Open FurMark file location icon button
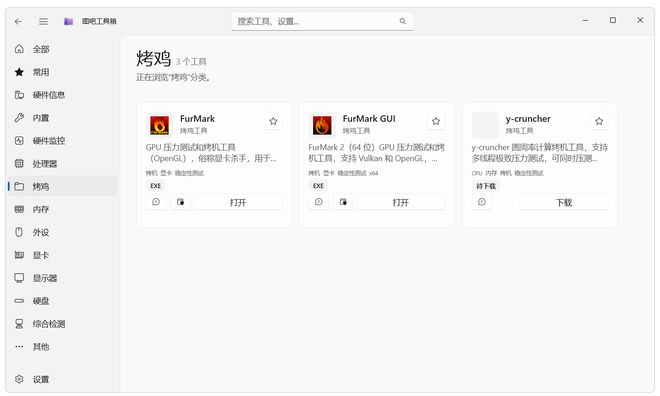Image resolution: width=660 pixels, height=396 pixels. (180, 202)
